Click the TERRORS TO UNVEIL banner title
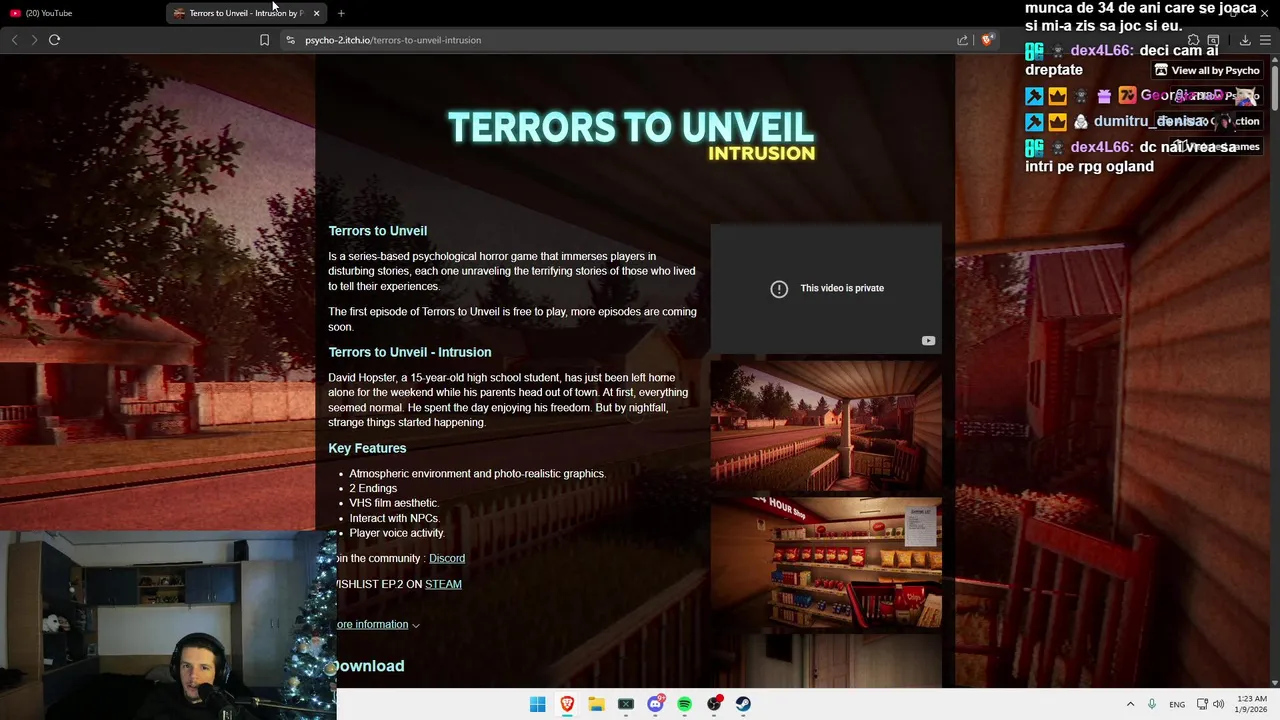This screenshot has width=1280, height=720. tap(631, 128)
